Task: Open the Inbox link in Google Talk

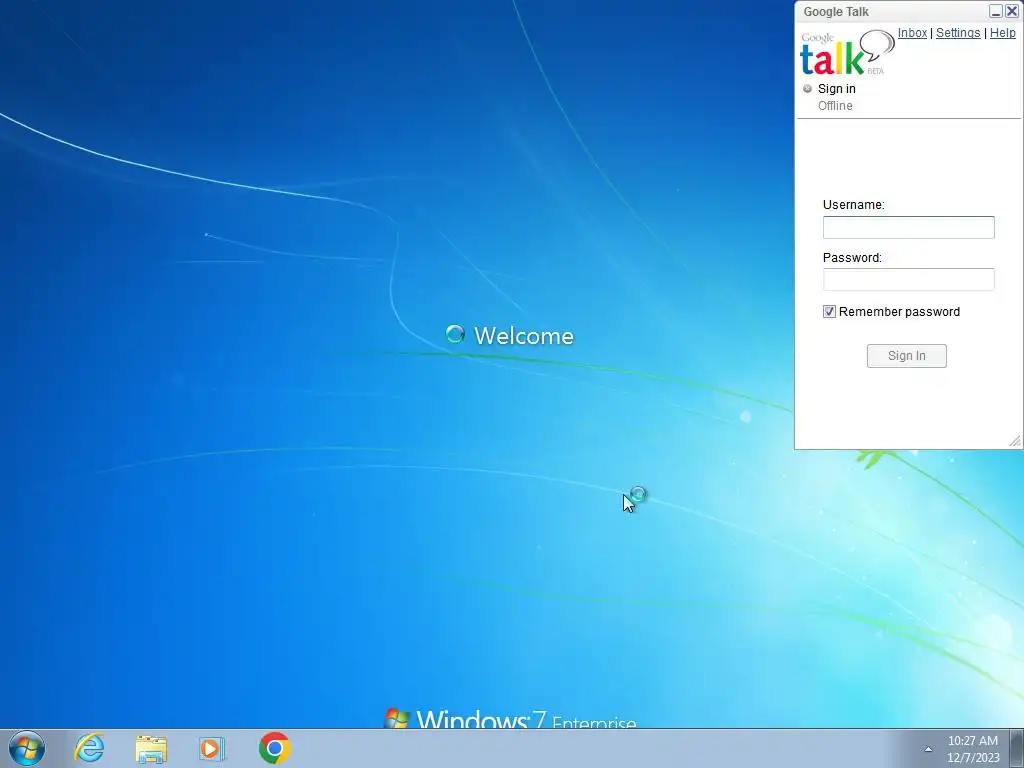Action: click(x=912, y=33)
